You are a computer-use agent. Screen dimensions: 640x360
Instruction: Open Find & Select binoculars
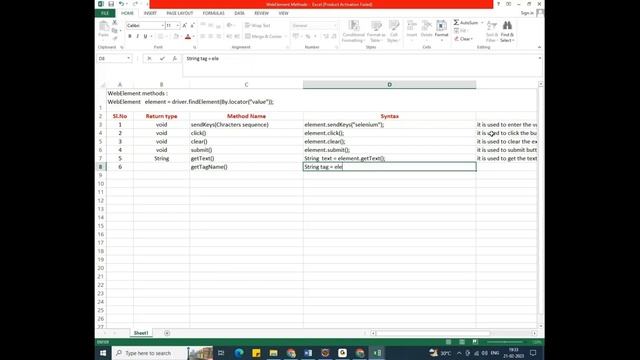click(507, 31)
